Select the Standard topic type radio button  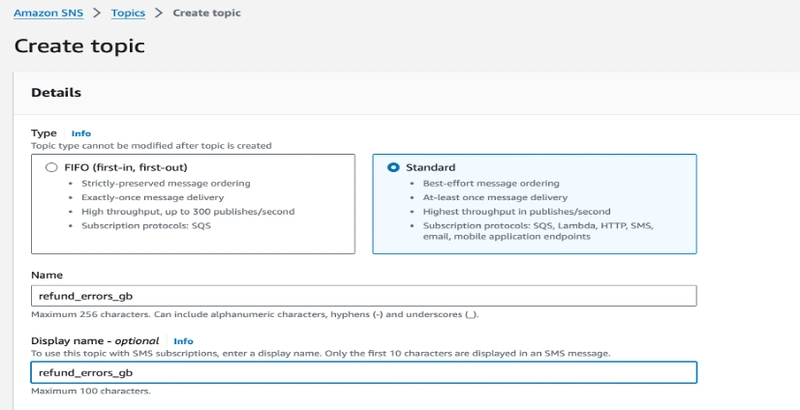[x=393, y=167]
